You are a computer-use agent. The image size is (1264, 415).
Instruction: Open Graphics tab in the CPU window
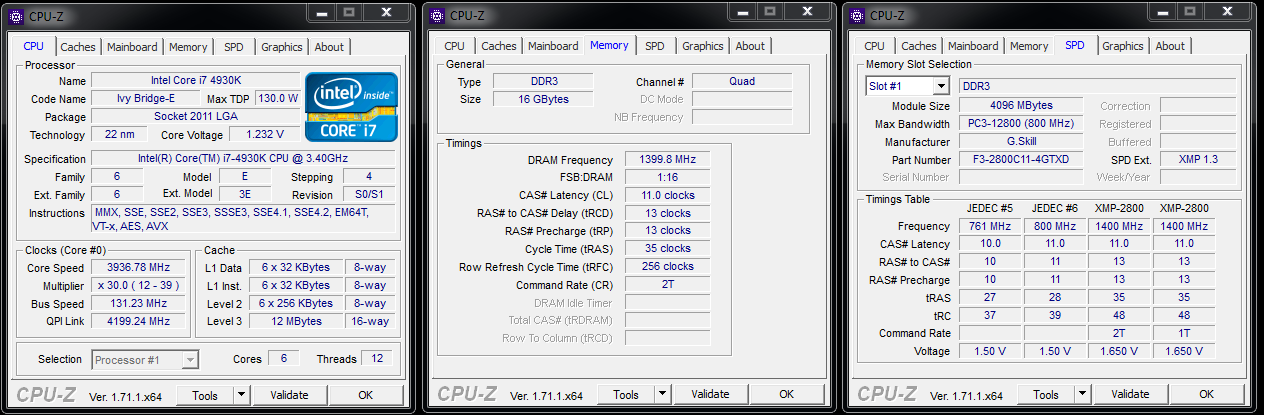pos(282,47)
